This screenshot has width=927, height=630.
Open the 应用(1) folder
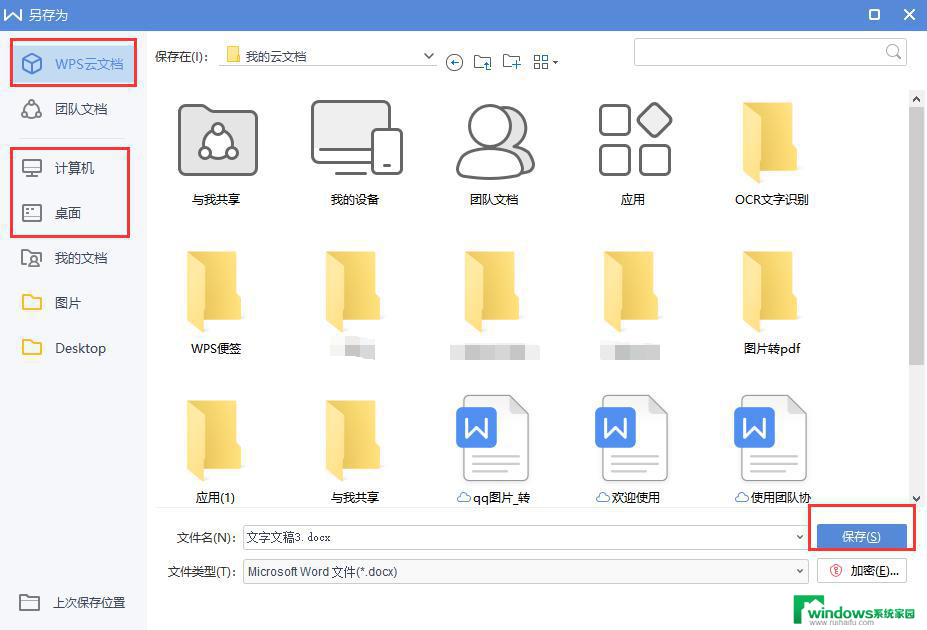(x=215, y=452)
